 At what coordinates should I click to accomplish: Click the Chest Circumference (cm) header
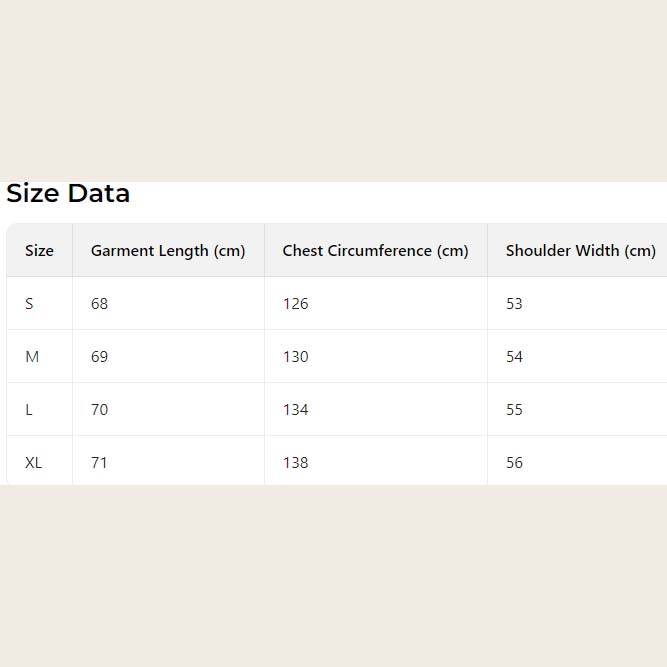tap(375, 251)
